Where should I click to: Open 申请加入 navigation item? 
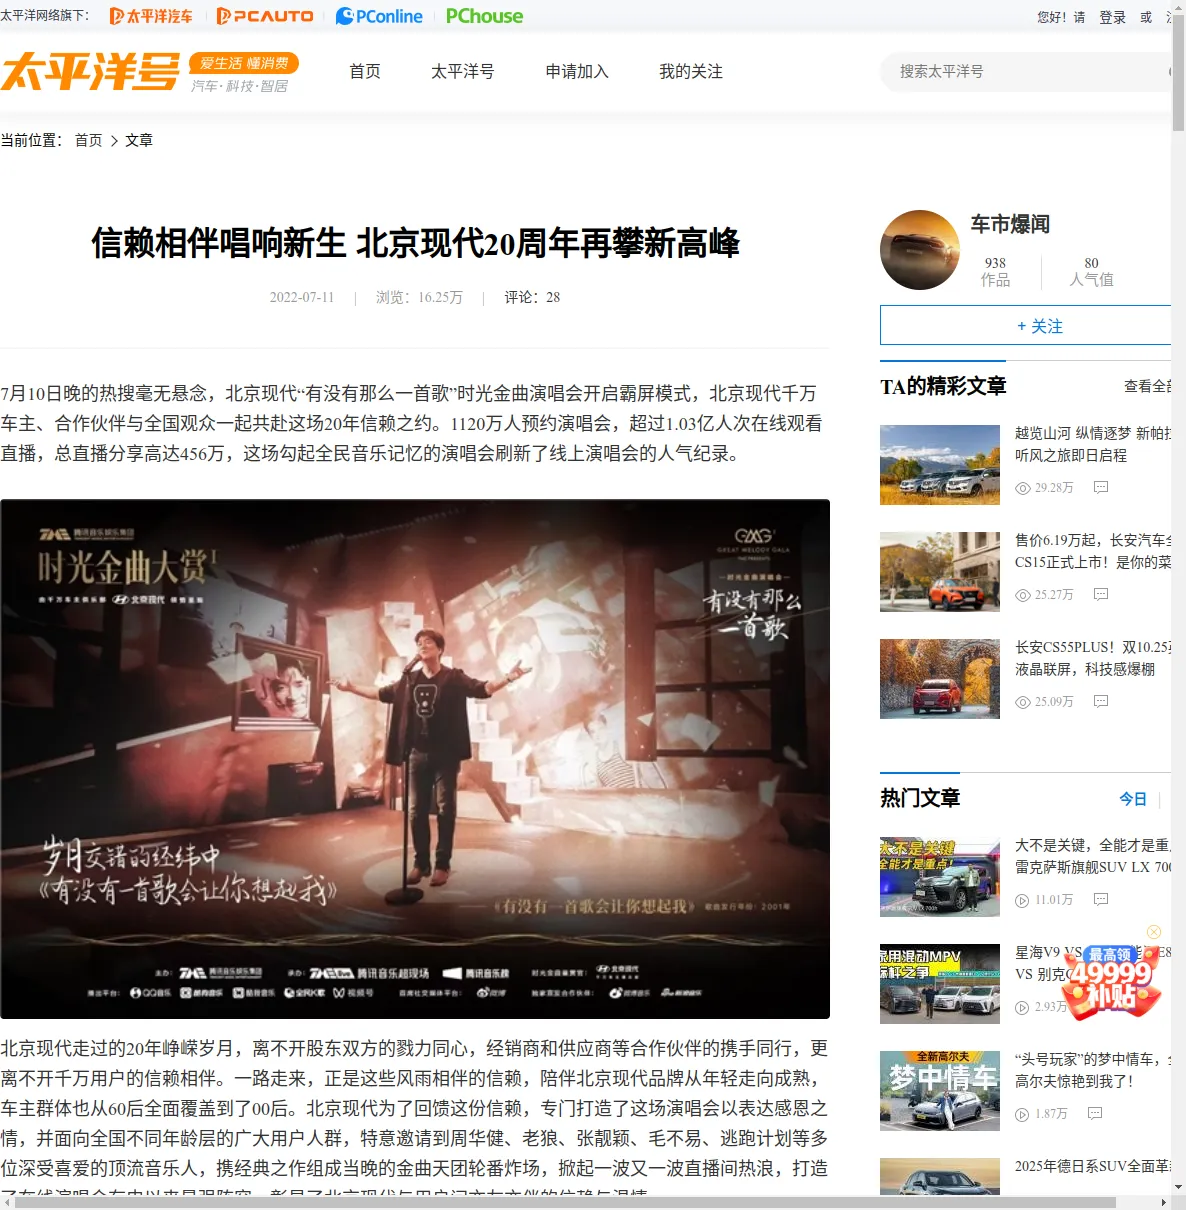577,72
